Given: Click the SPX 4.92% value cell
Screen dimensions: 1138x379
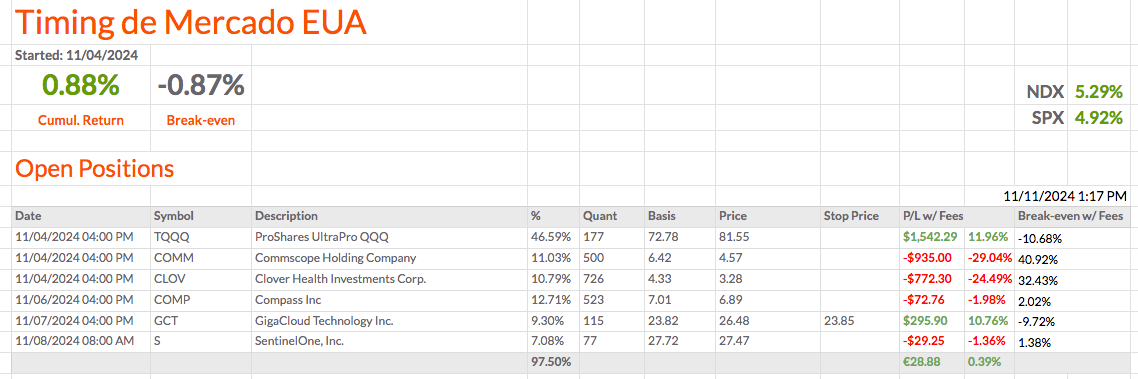Looking at the screenshot, I should pos(1096,117).
